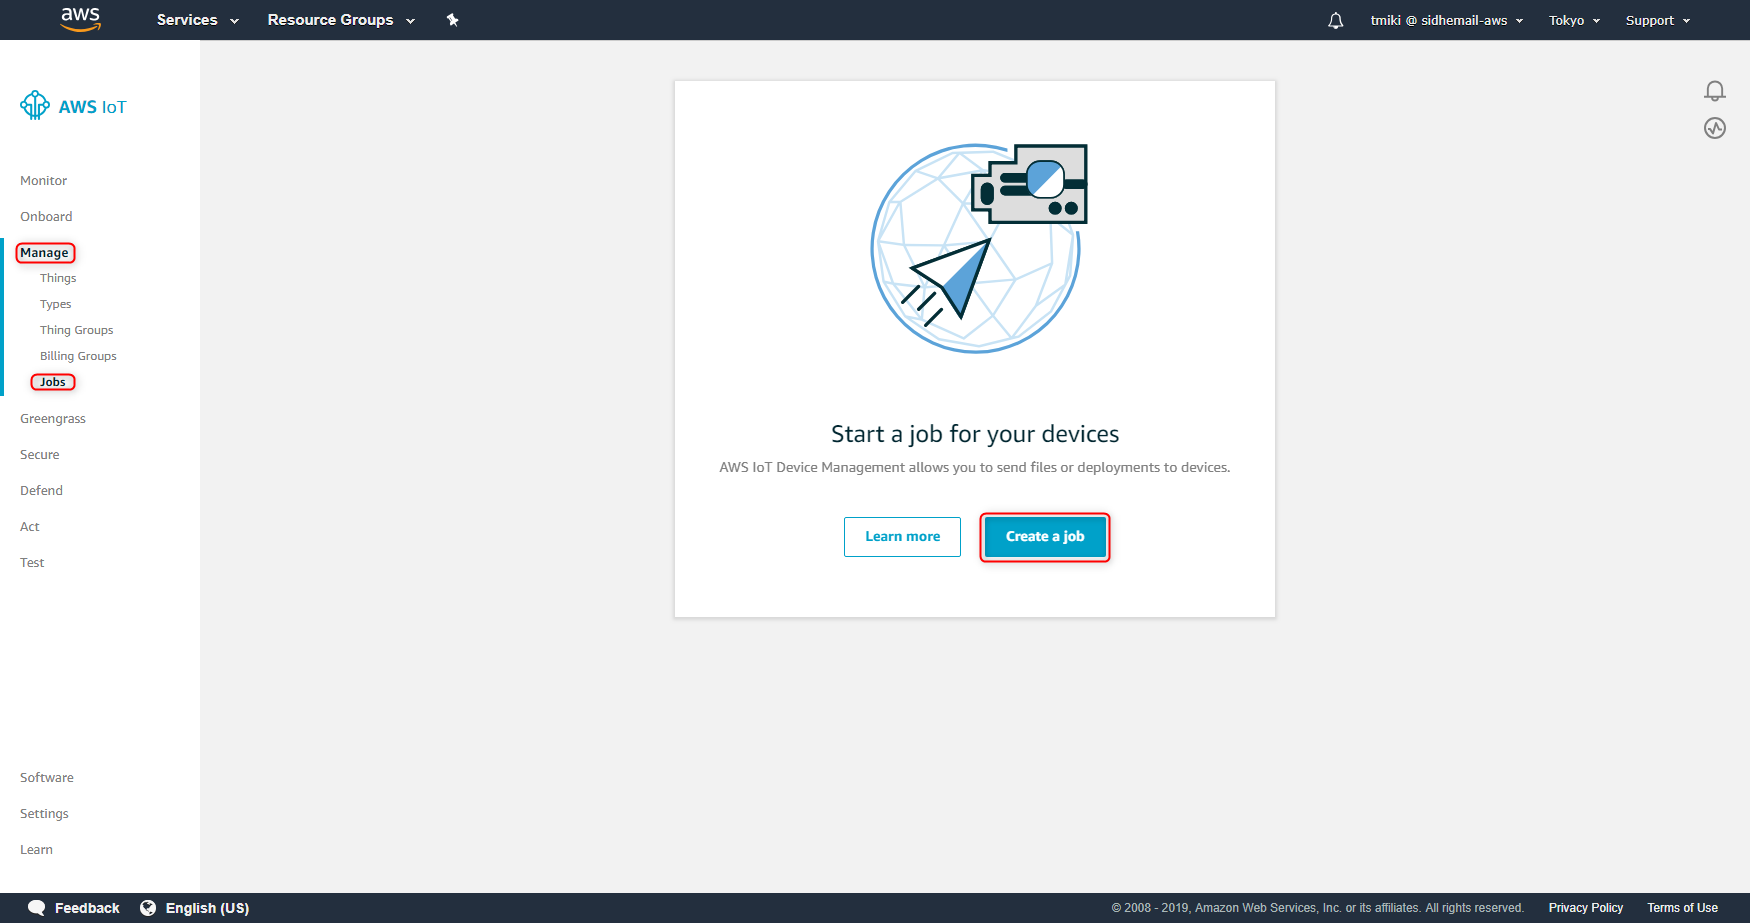Open the top bar notifications bell

coord(1335,20)
